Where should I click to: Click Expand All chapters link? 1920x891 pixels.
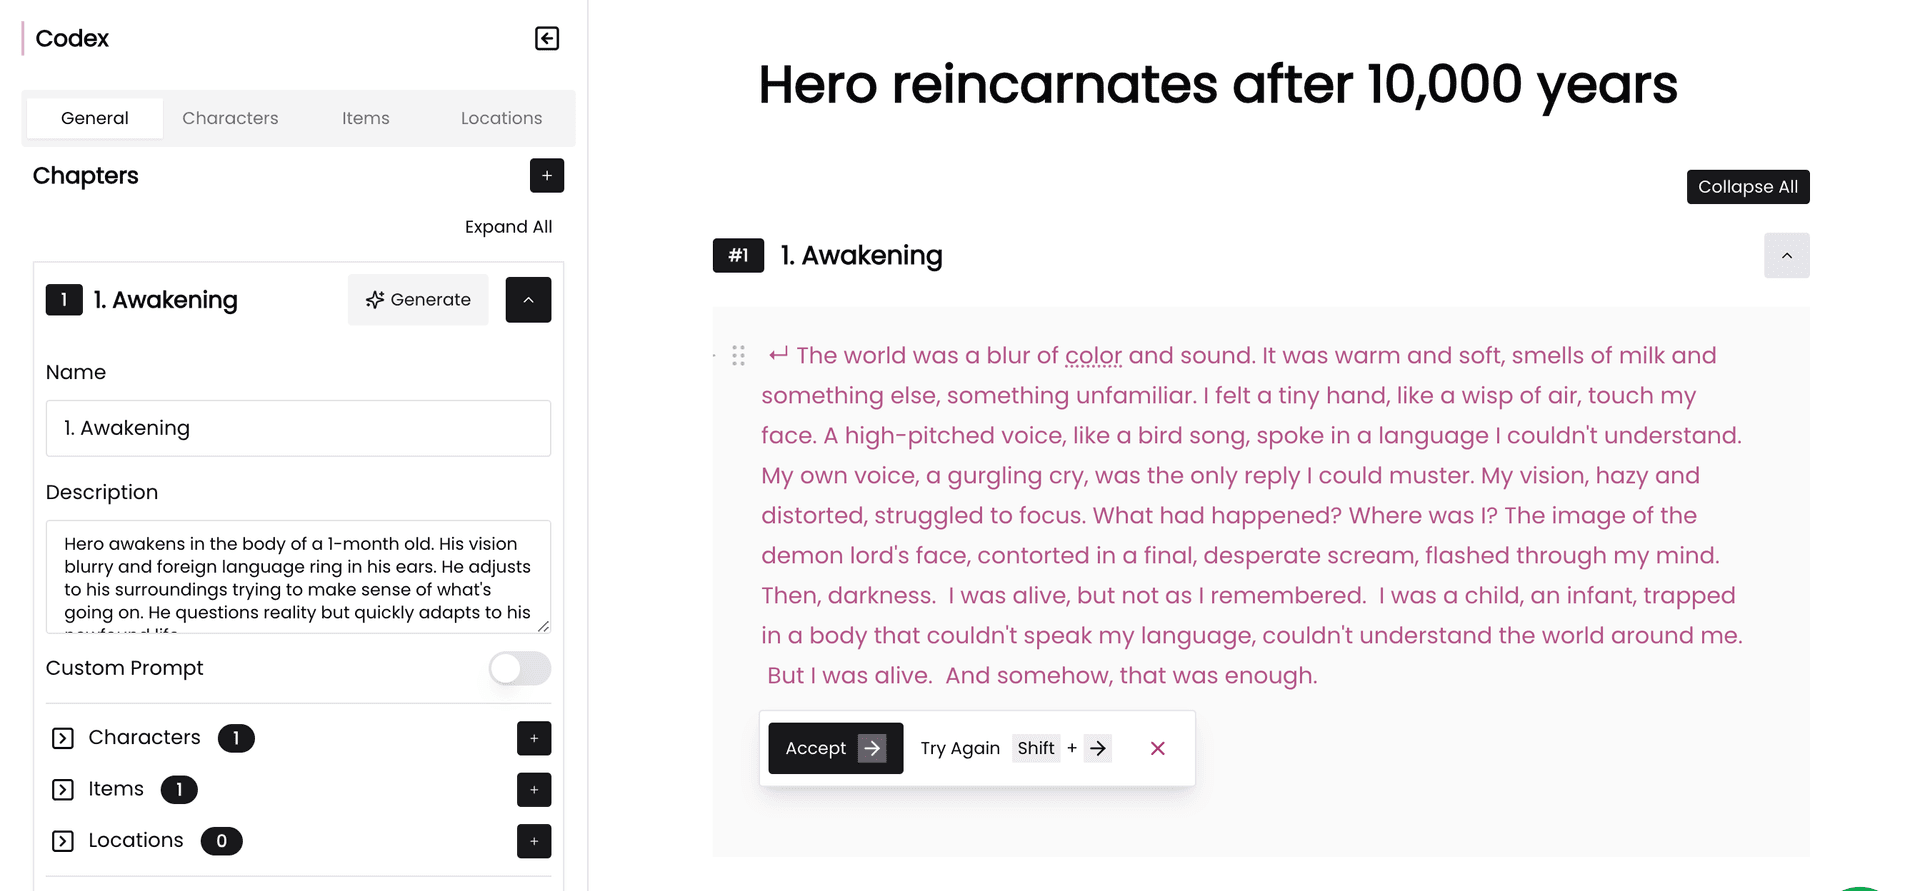click(508, 227)
